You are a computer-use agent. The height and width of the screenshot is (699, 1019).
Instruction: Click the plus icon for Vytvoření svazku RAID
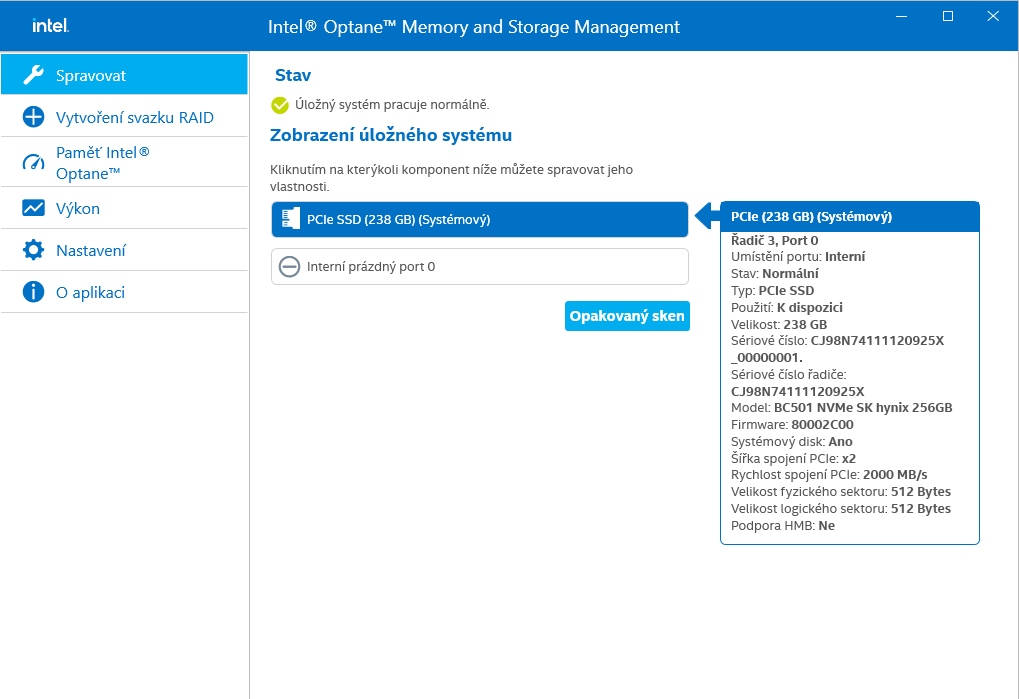33,117
